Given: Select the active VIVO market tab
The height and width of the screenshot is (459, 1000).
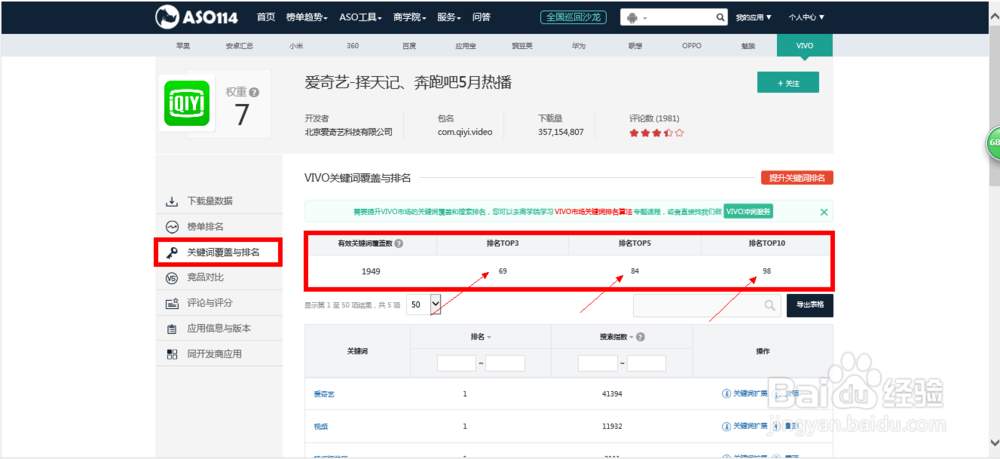Looking at the screenshot, I should pyautogui.click(x=804, y=46).
